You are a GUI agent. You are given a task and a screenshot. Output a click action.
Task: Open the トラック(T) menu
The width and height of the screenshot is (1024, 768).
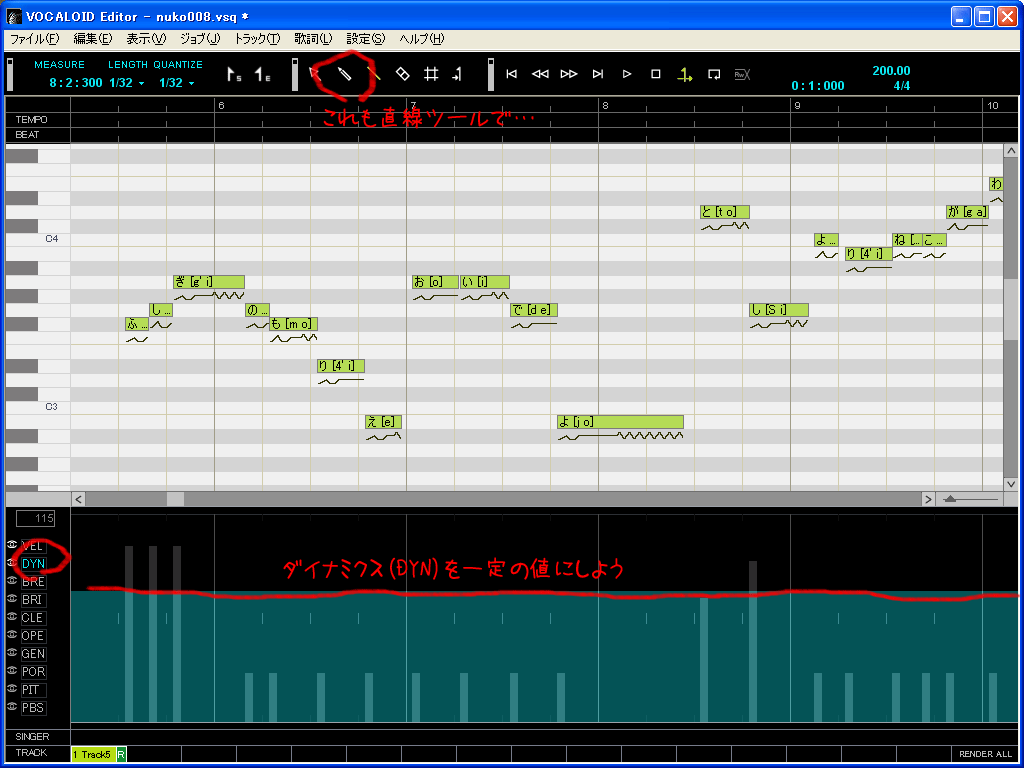257,39
